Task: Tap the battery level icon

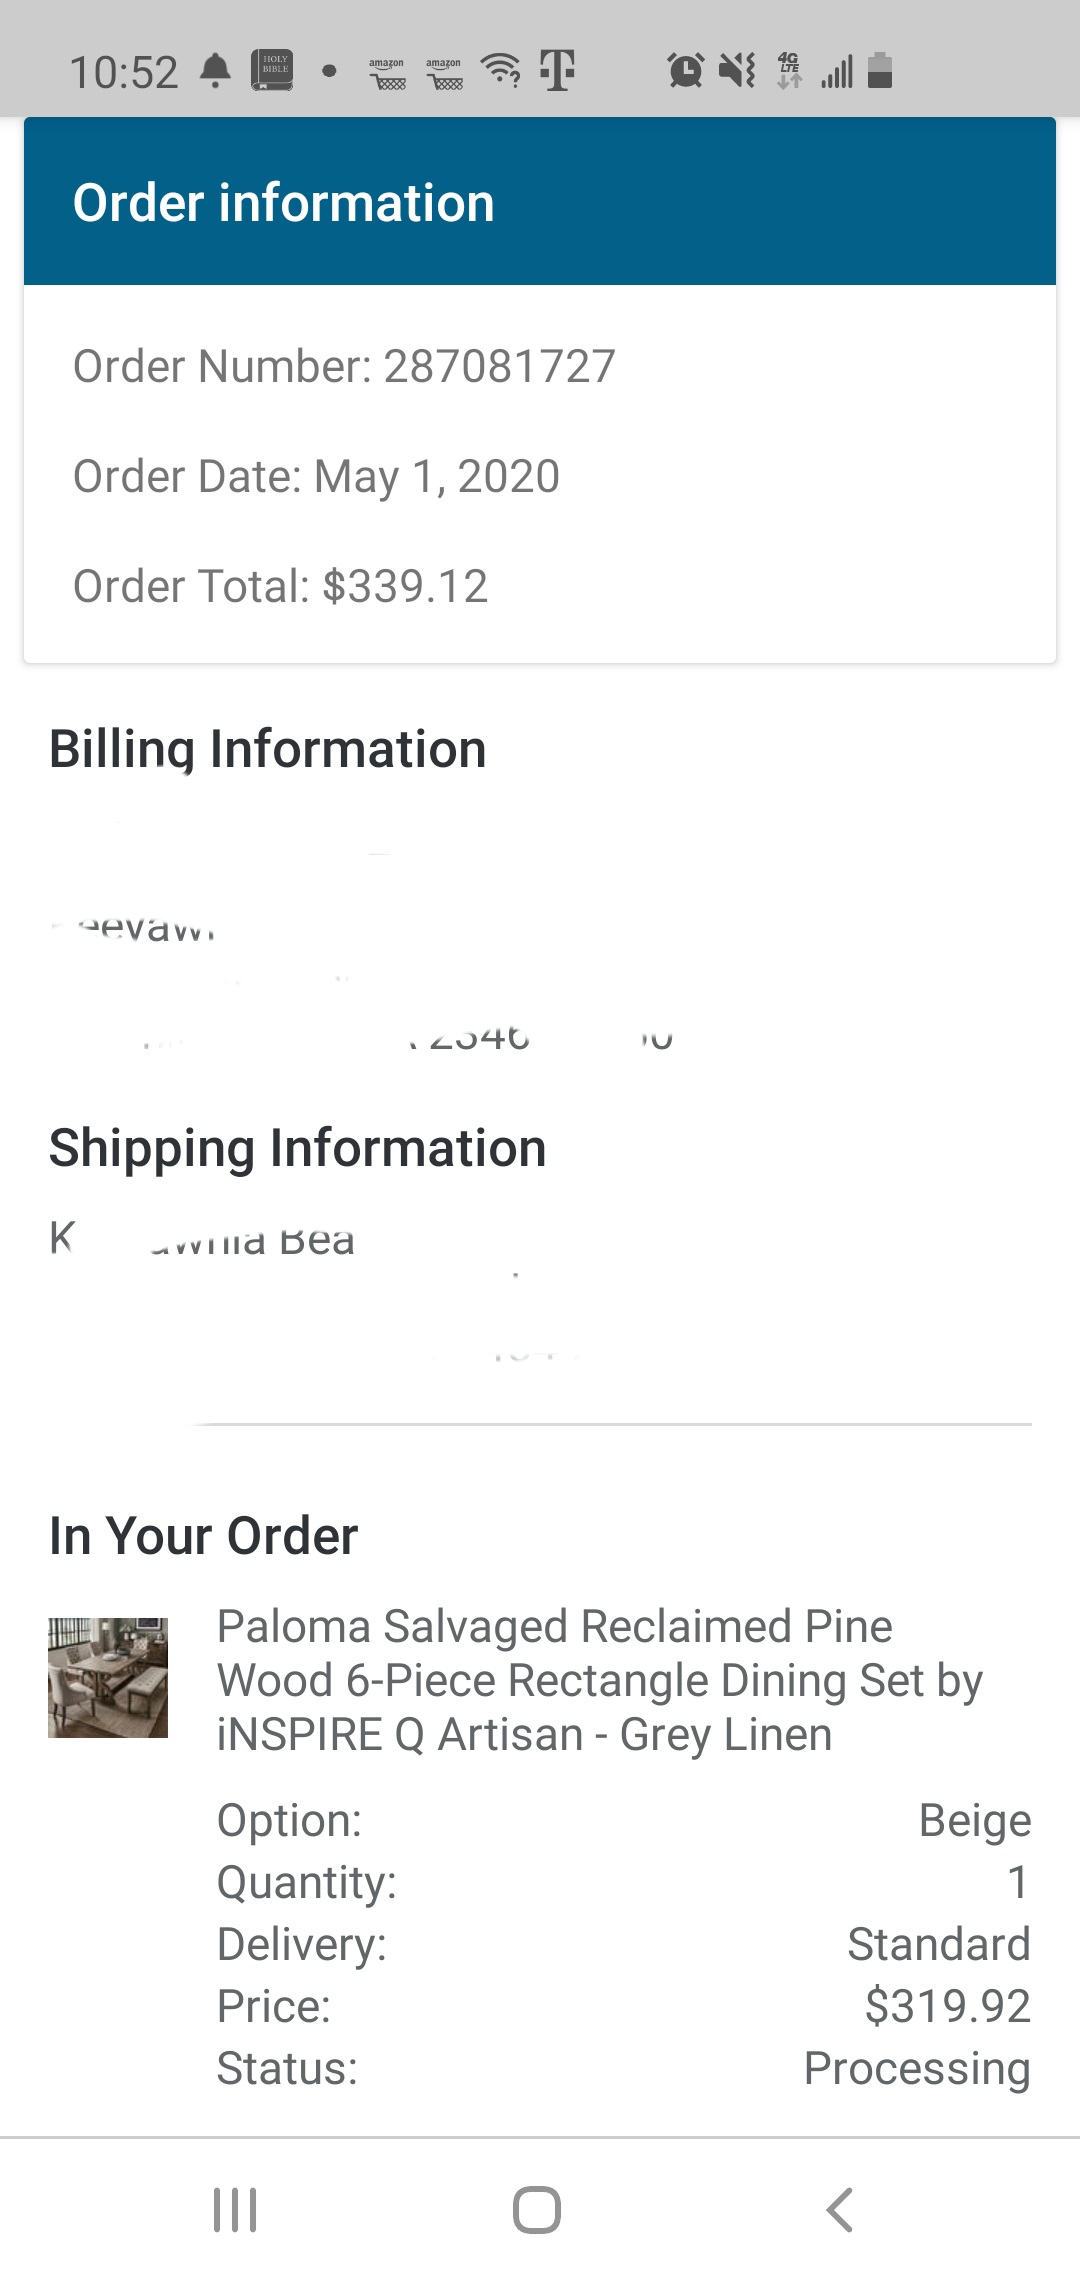Action: pyautogui.click(x=880, y=70)
